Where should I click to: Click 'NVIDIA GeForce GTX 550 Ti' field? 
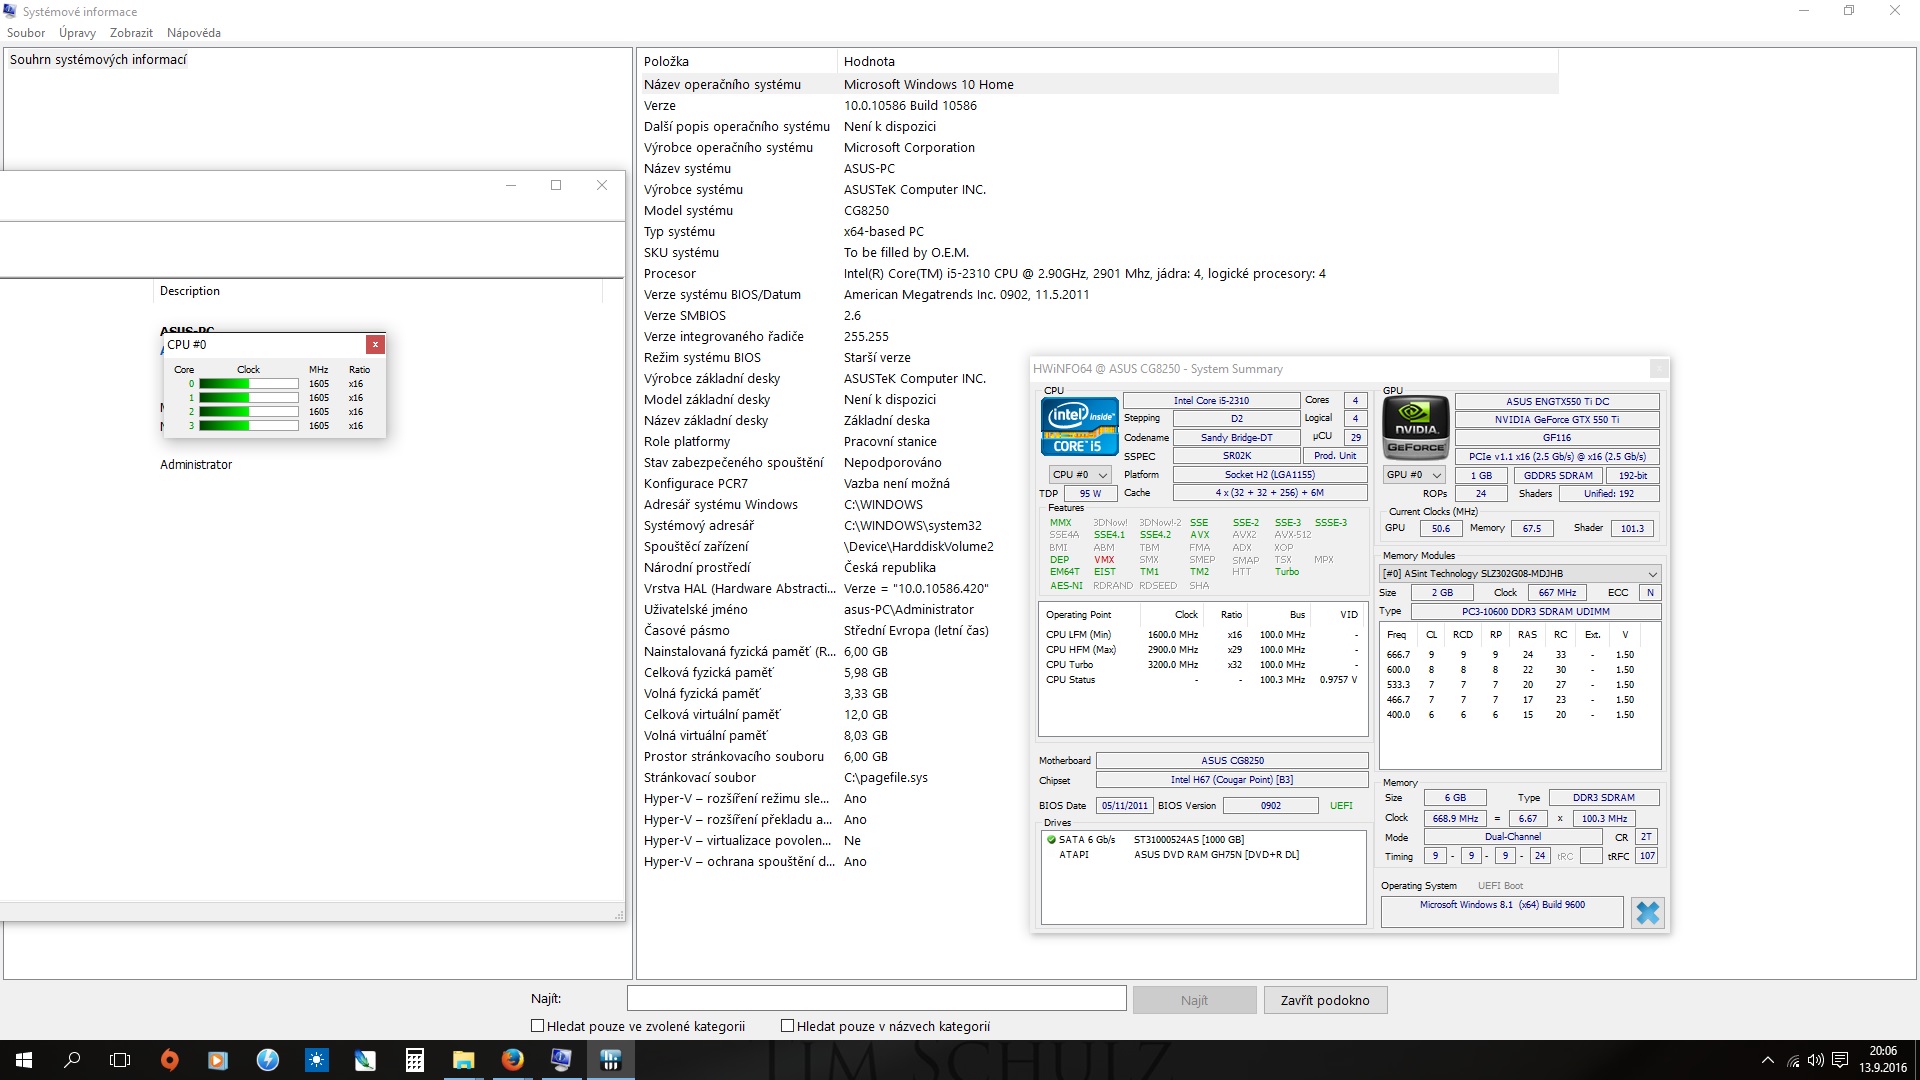[x=1557, y=420]
